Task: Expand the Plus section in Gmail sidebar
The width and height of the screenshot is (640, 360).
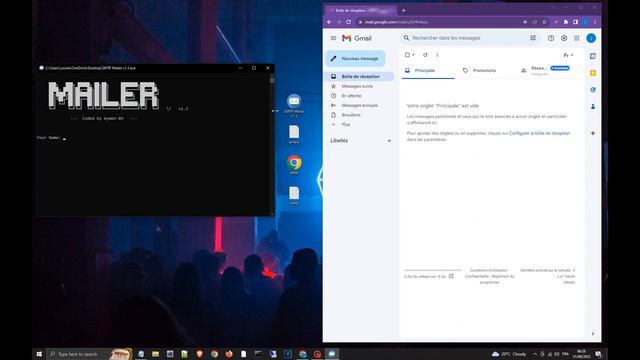Action: [x=346, y=124]
